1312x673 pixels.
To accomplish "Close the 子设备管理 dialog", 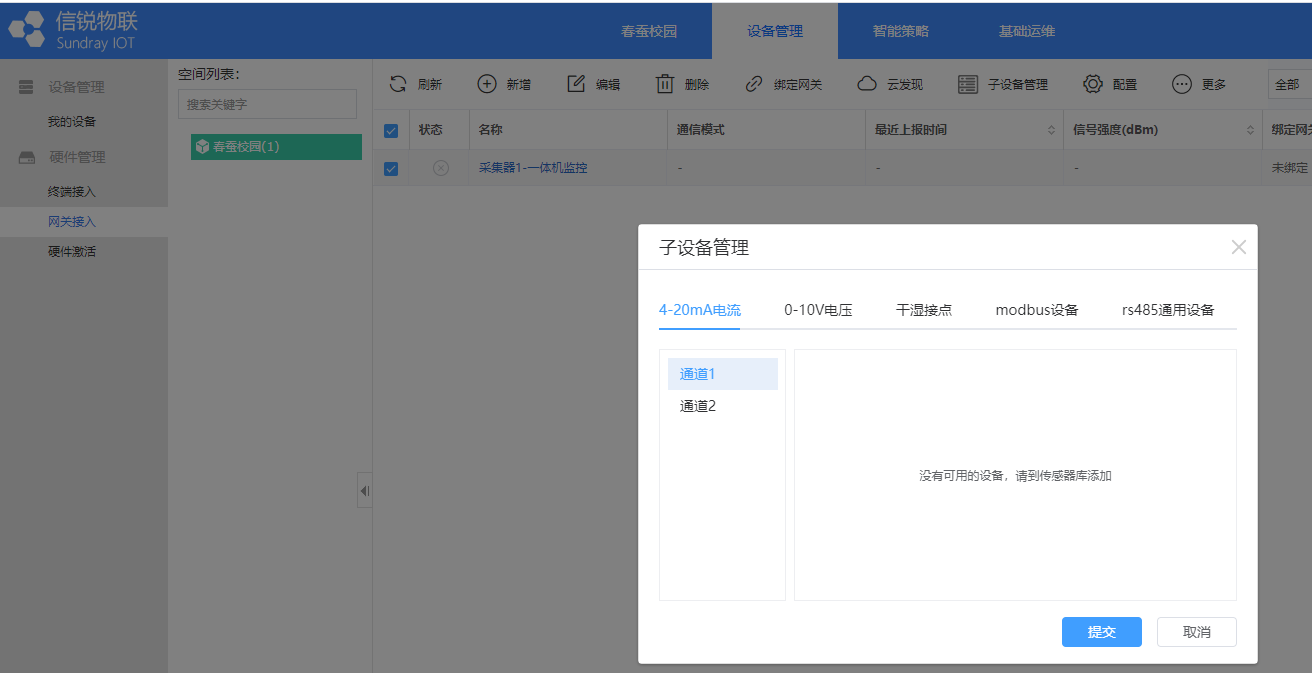I will tap(1239, 247).
